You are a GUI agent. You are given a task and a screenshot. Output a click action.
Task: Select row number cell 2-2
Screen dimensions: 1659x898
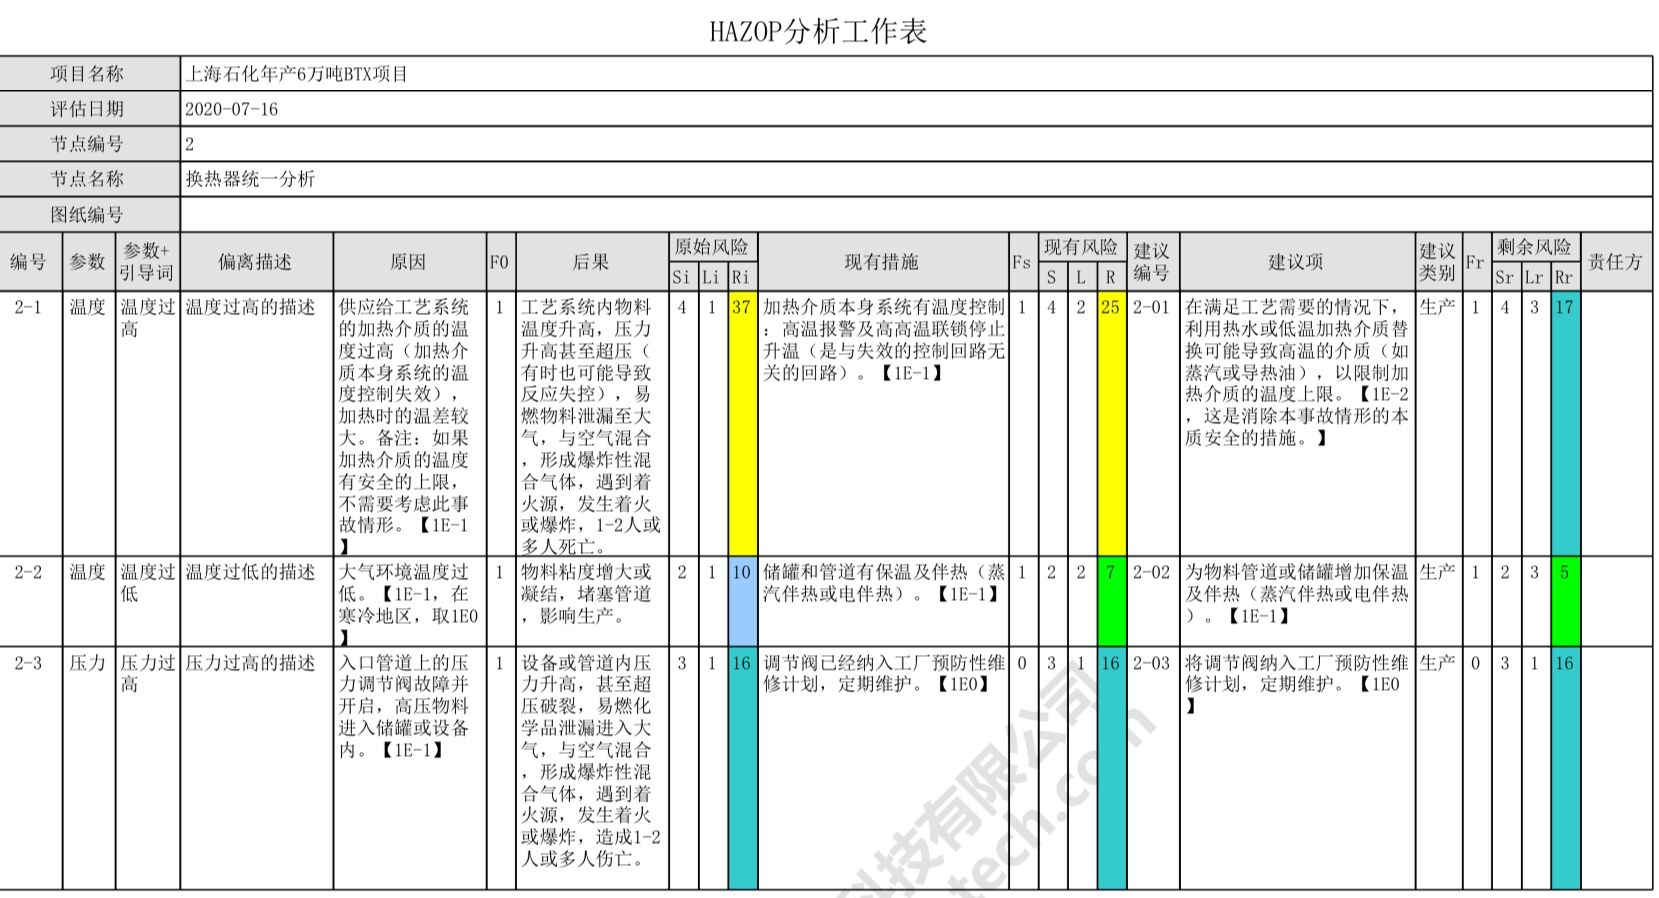point(31,601)
